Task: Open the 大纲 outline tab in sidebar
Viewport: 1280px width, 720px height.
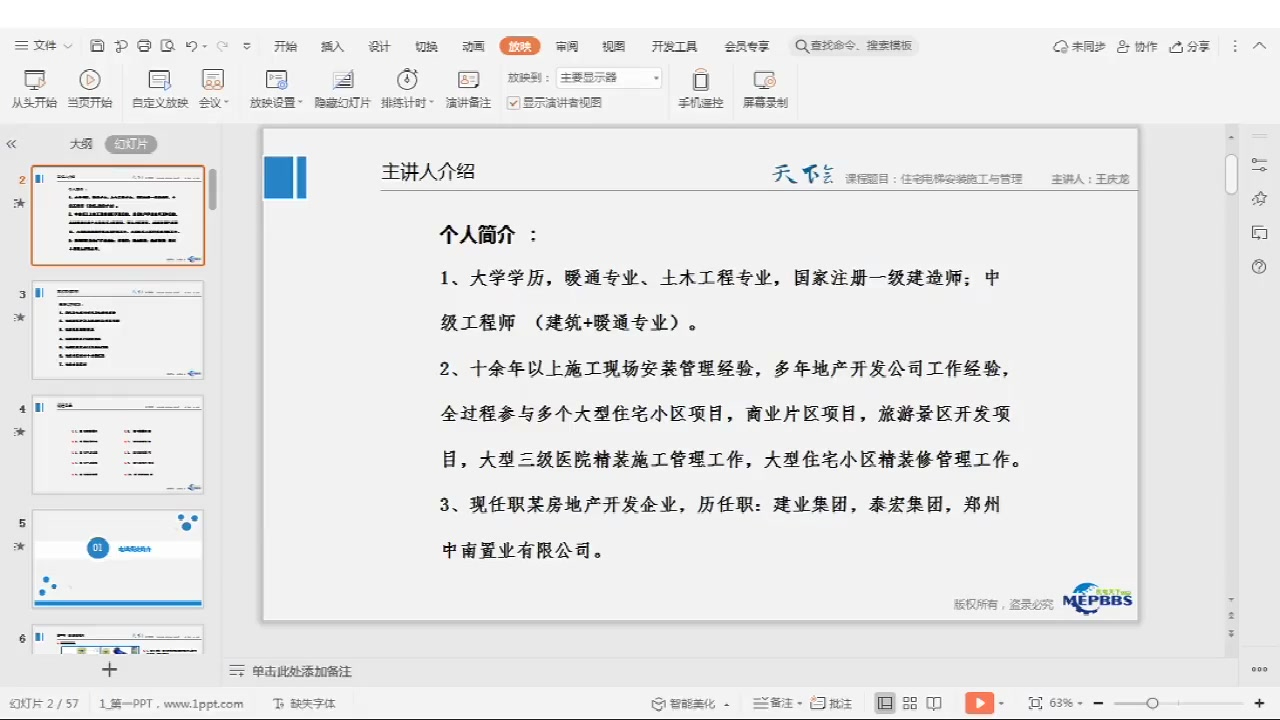Action: (x=81, y=144)
